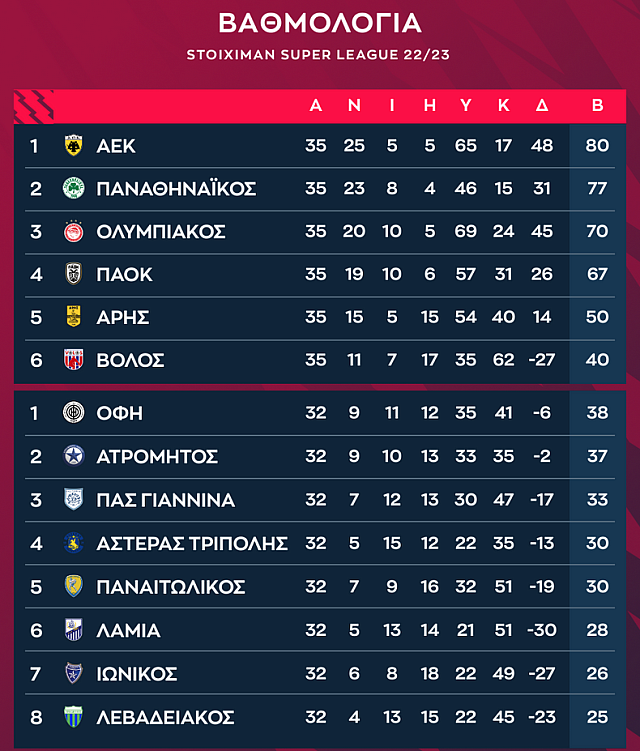640x751 pixels.
Task: Click the Aris yellow crest icon
Action: click(73, 318)
